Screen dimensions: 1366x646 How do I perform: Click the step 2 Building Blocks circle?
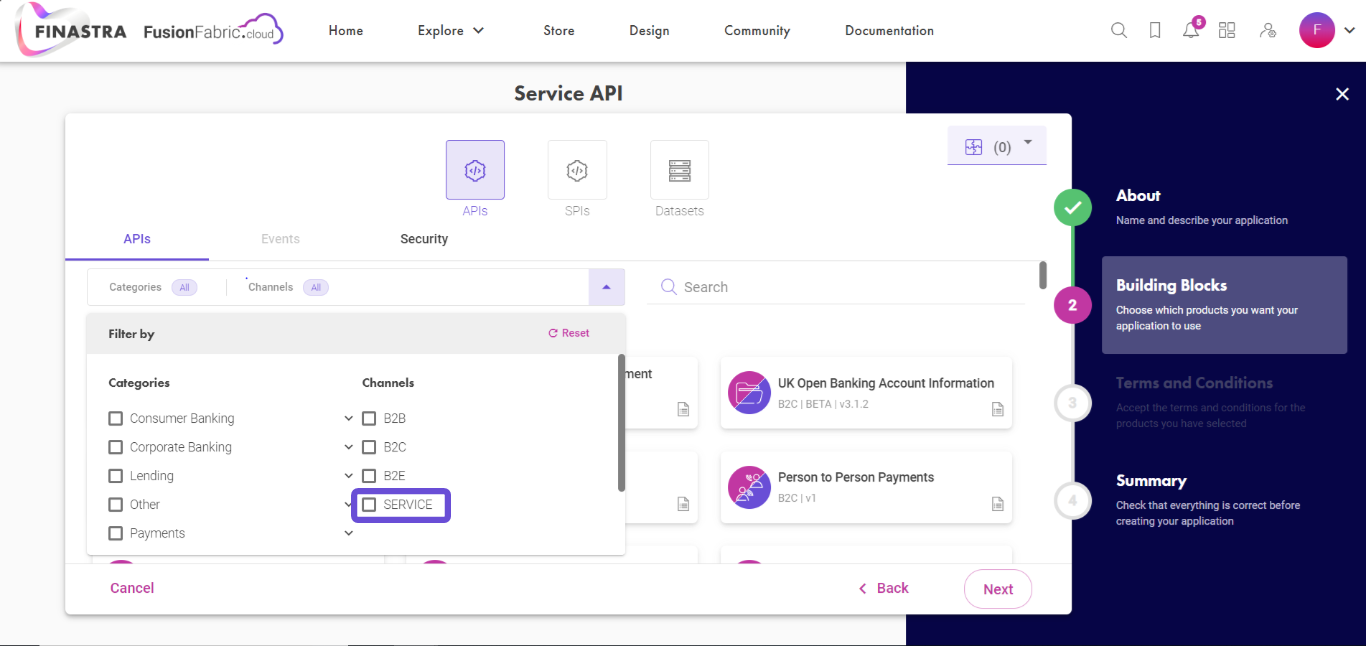click(1072, 305)
